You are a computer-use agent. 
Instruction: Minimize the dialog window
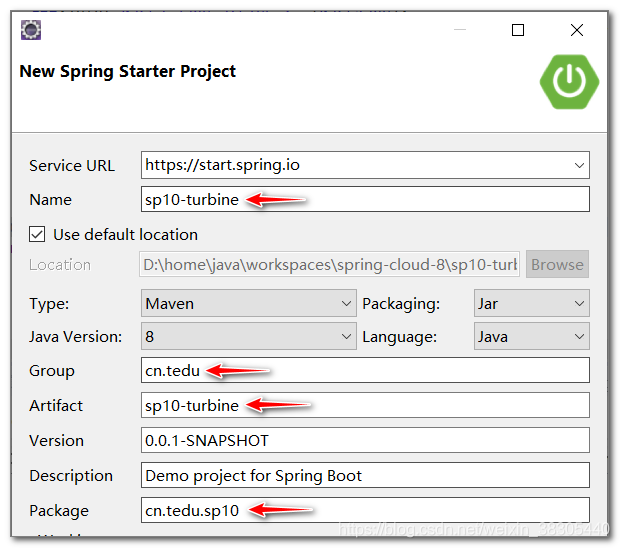click(x=459, y=30)
